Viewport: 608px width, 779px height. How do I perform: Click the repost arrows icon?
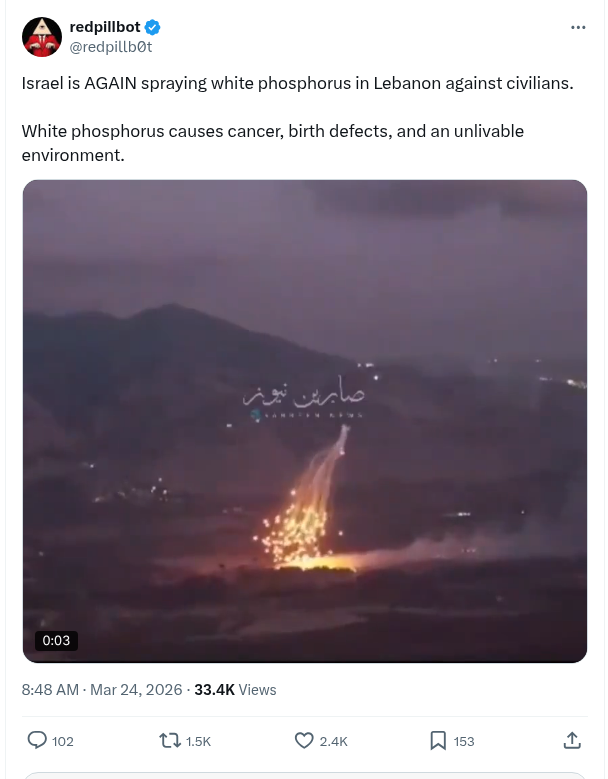pos(169,741)
